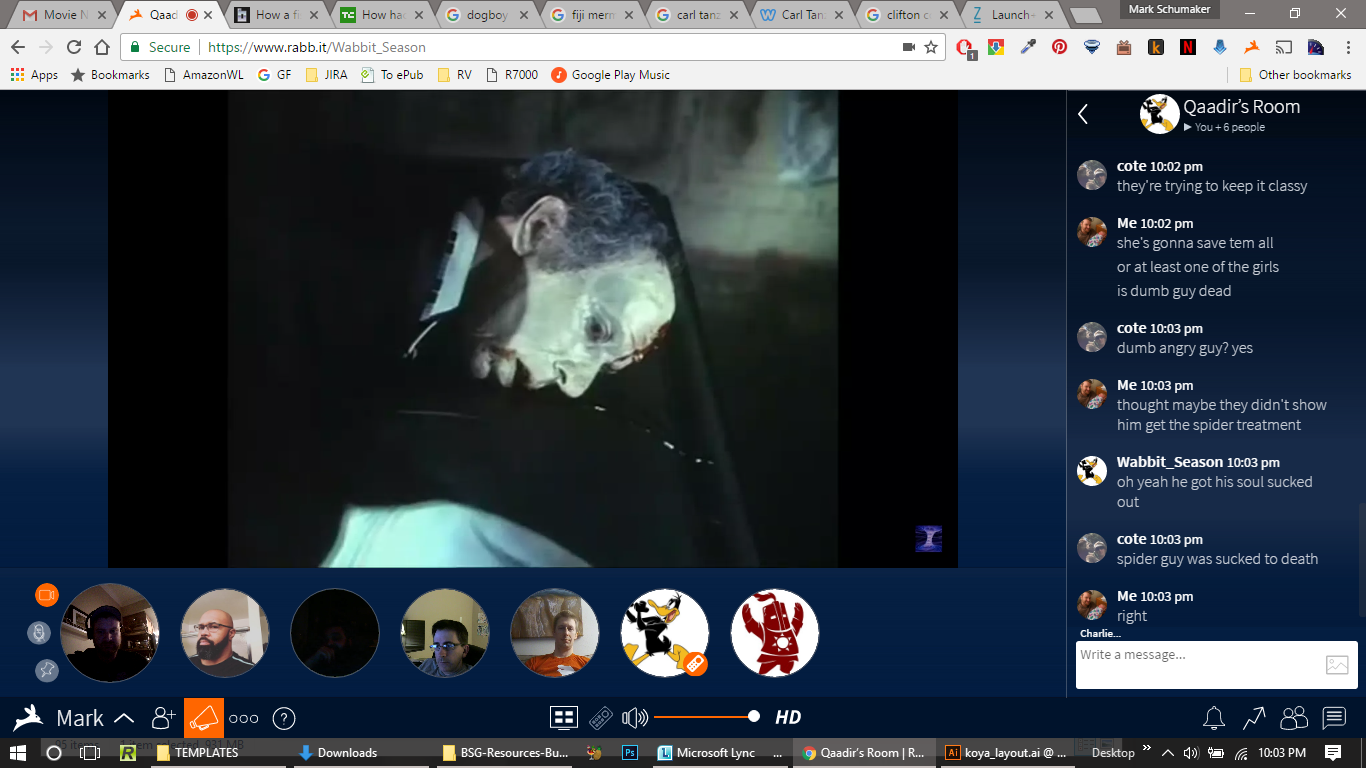Open the JIRA bookmark folder
Image resolution: width=1366 pixels, height=768 pixels.
coord(326,75)
